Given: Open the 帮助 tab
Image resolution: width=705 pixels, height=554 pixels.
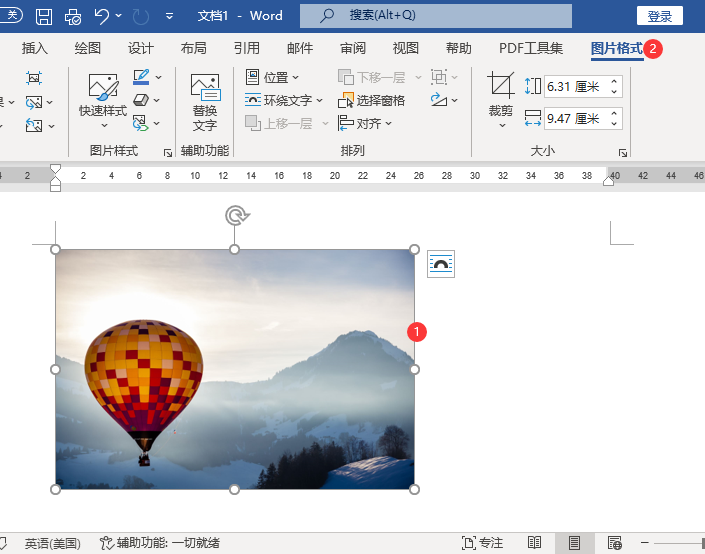Looking at the screenshot, I should tap(459, 48).
